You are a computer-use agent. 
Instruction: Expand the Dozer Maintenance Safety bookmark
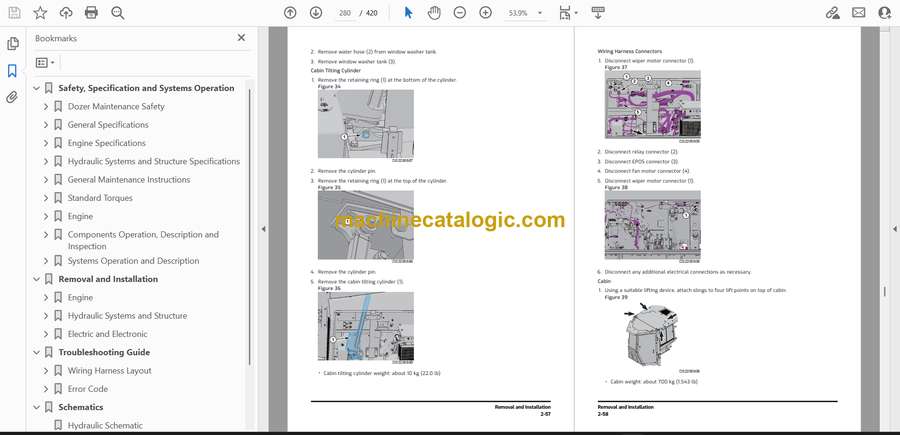46,107
